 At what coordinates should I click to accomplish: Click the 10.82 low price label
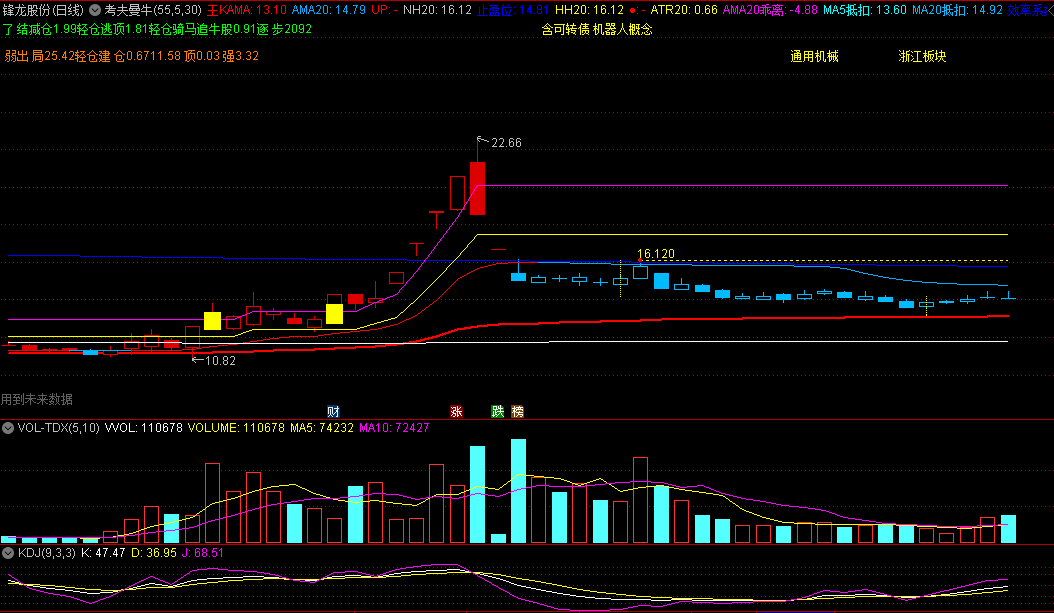(x=220, y=361)
